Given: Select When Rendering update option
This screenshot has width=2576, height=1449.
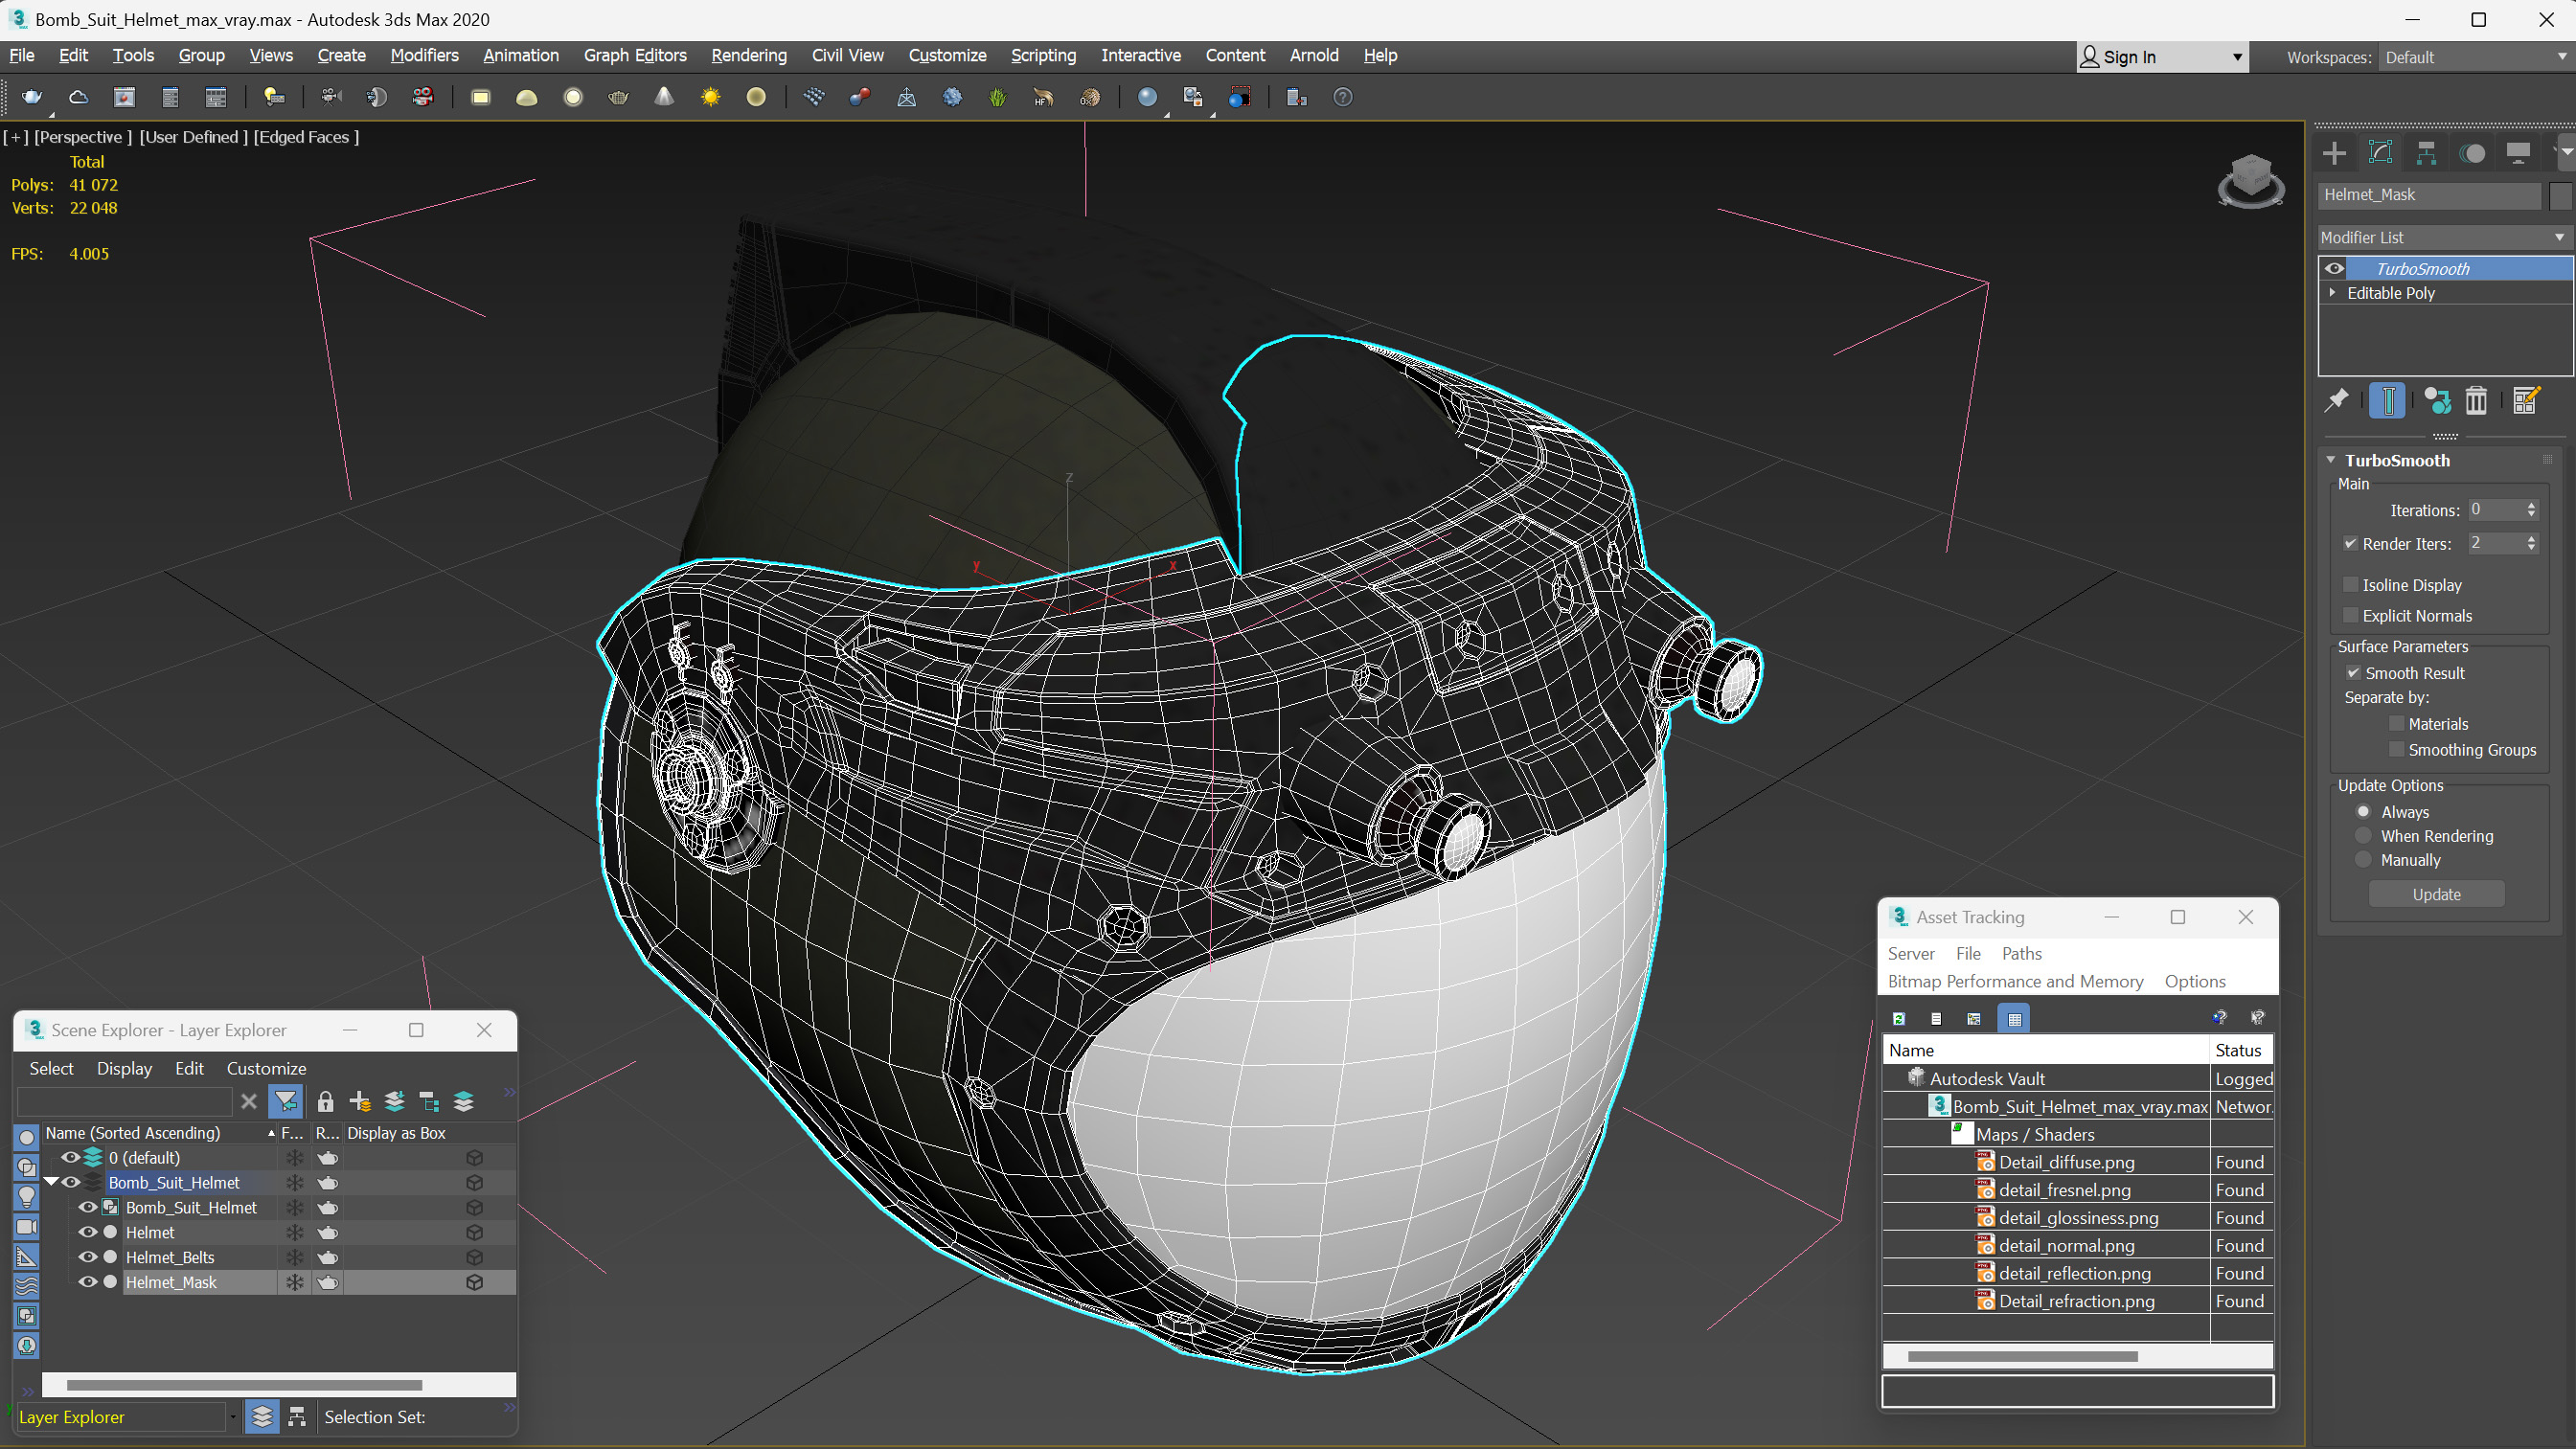Looking at the screenshot, I should coord(2364,836).
